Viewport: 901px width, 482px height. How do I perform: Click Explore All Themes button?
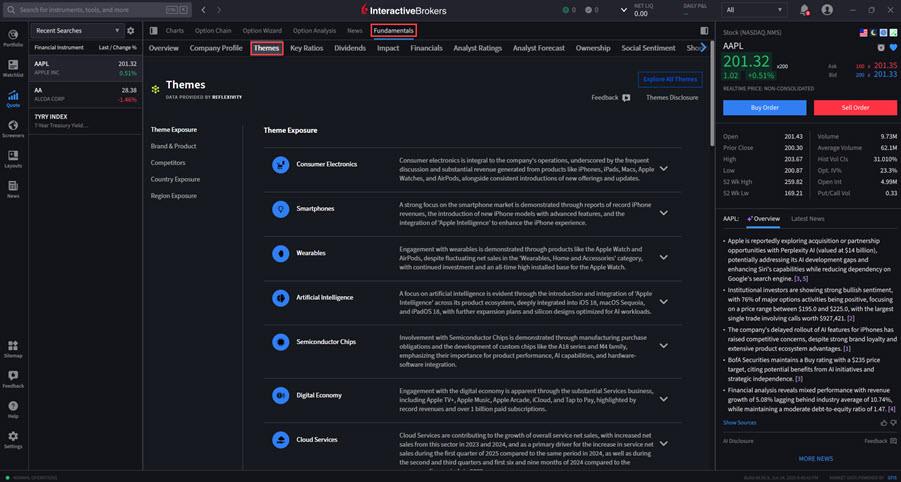pos(670,79)
